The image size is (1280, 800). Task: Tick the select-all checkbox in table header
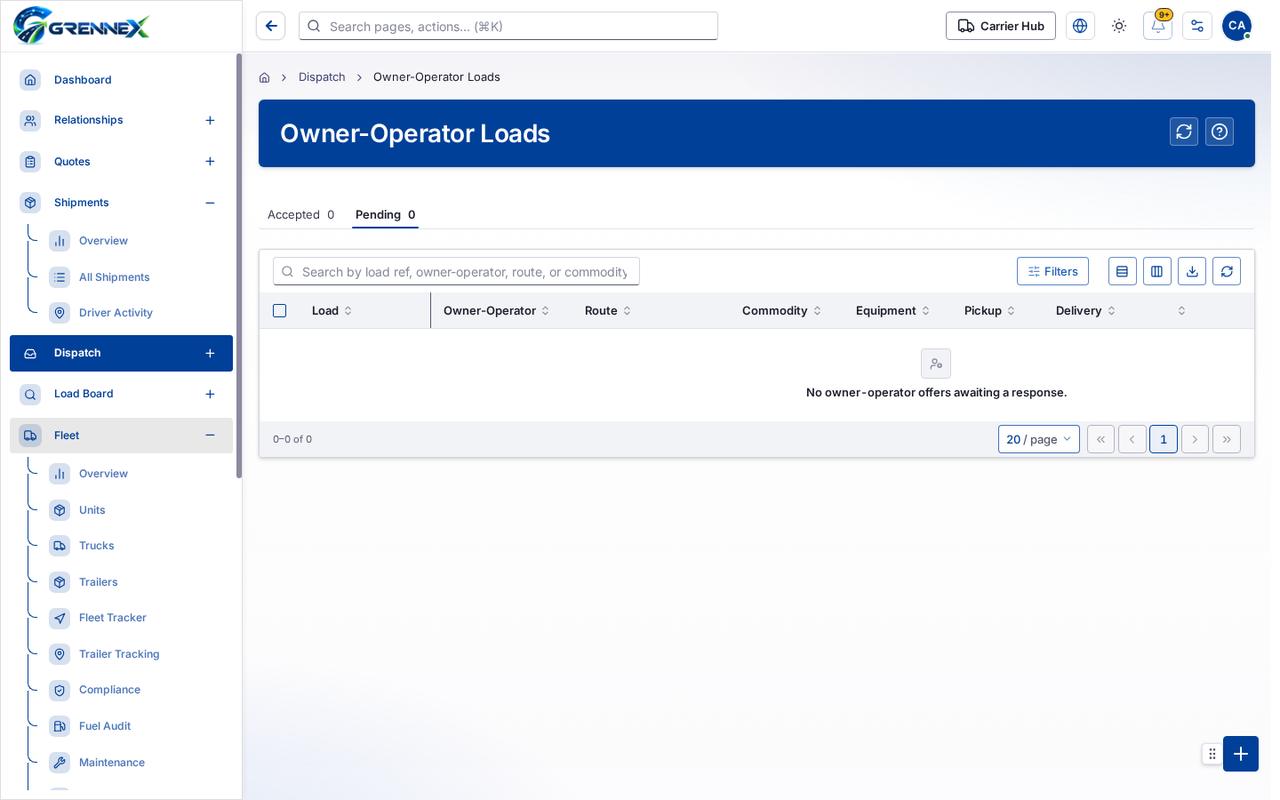click(280, 311)
